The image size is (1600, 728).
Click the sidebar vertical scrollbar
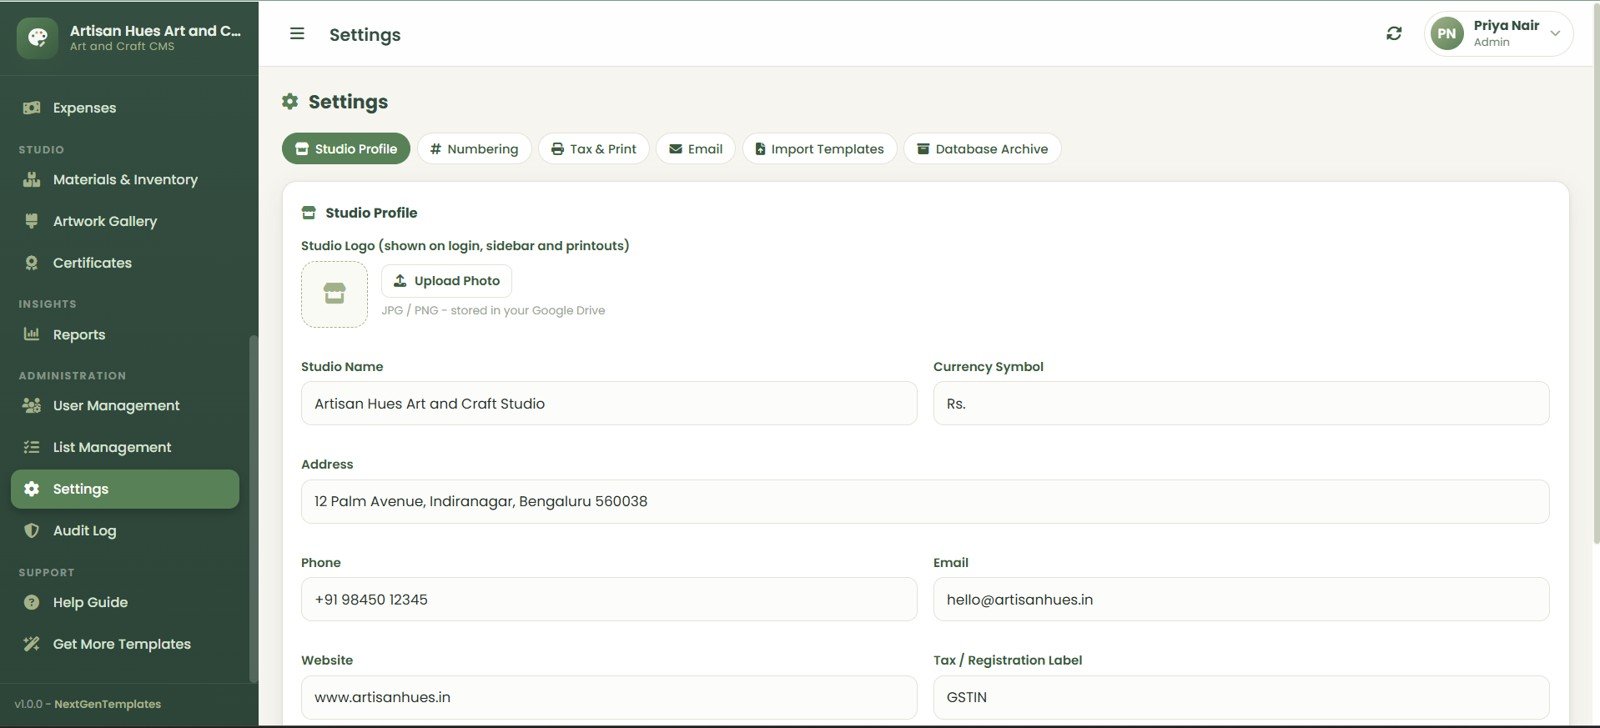[x=253, y=508]
